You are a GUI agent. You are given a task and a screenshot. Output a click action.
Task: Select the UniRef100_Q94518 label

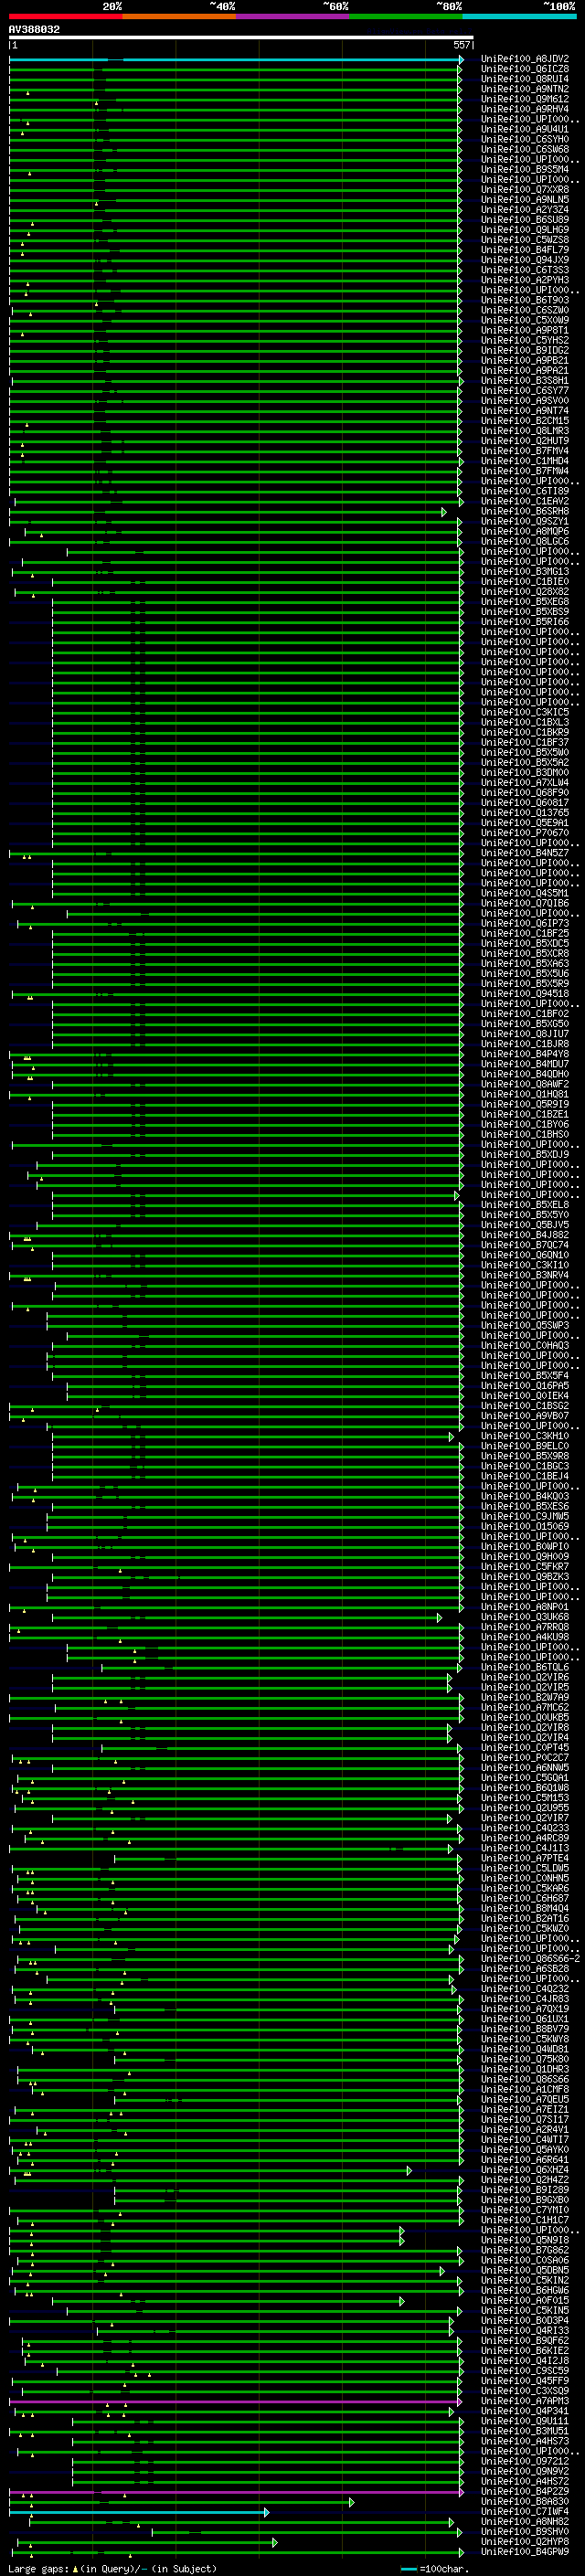pyautogui.click(x=525, y=993)
